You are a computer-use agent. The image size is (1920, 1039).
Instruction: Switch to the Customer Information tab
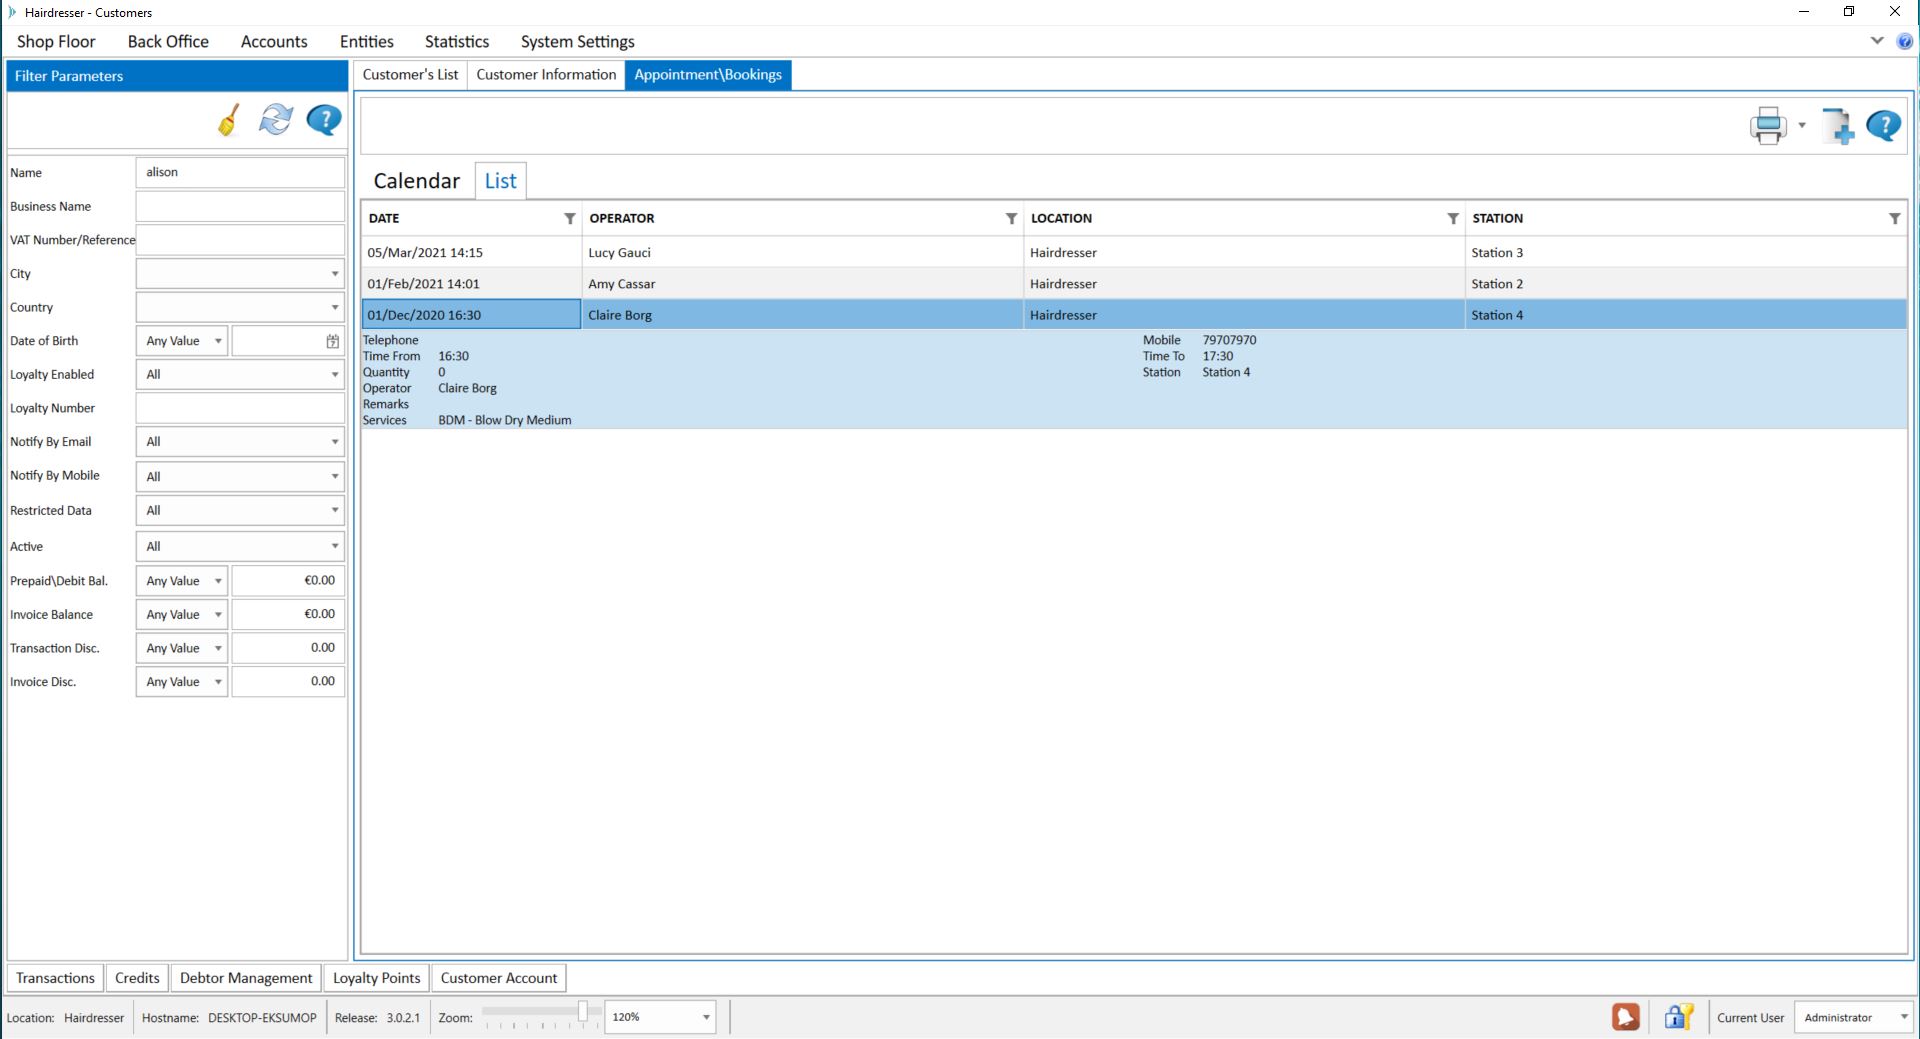click(546, 75)
